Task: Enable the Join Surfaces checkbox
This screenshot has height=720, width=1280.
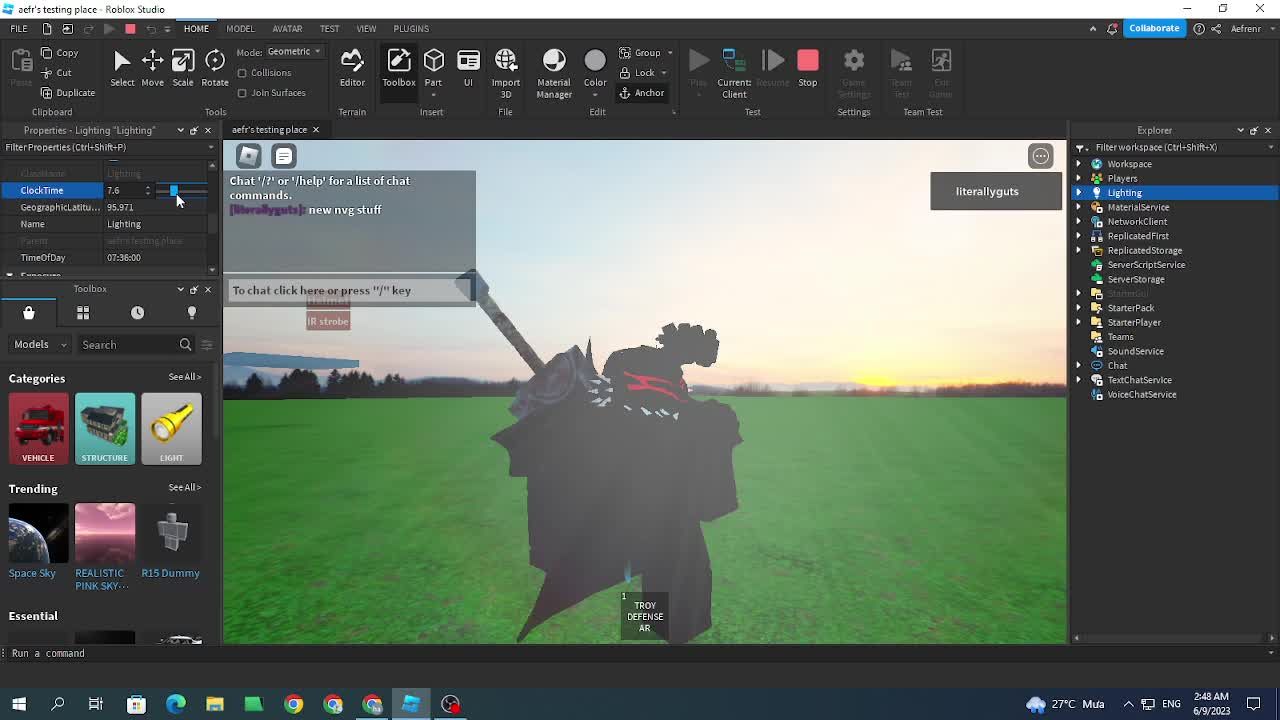Action: click(241, 92)
